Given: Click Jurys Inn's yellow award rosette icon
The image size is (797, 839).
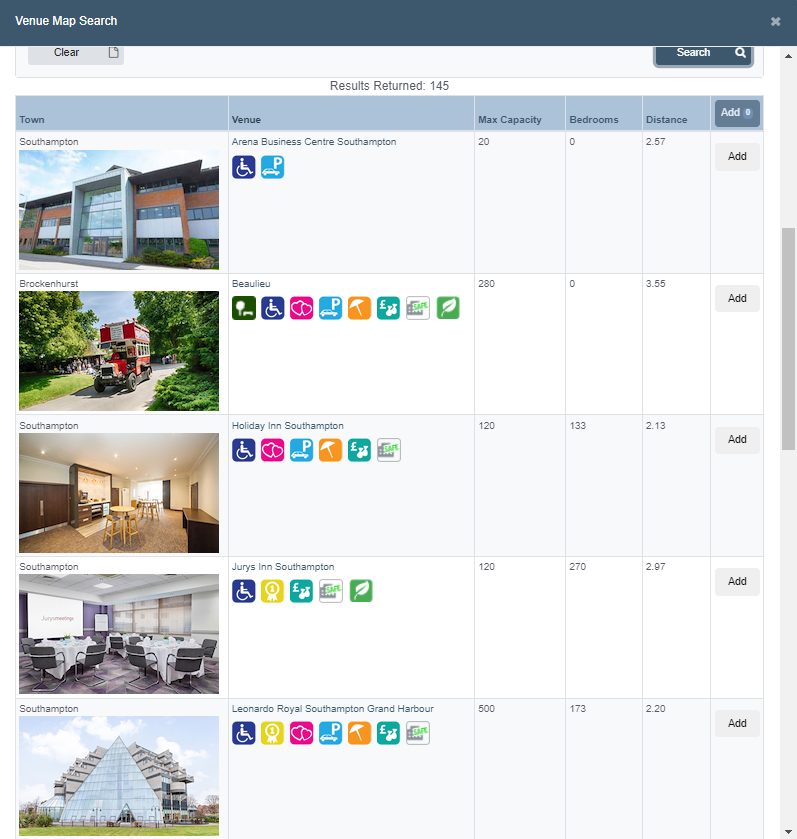Looking at the screenshot, I should (x=272, y=591).
